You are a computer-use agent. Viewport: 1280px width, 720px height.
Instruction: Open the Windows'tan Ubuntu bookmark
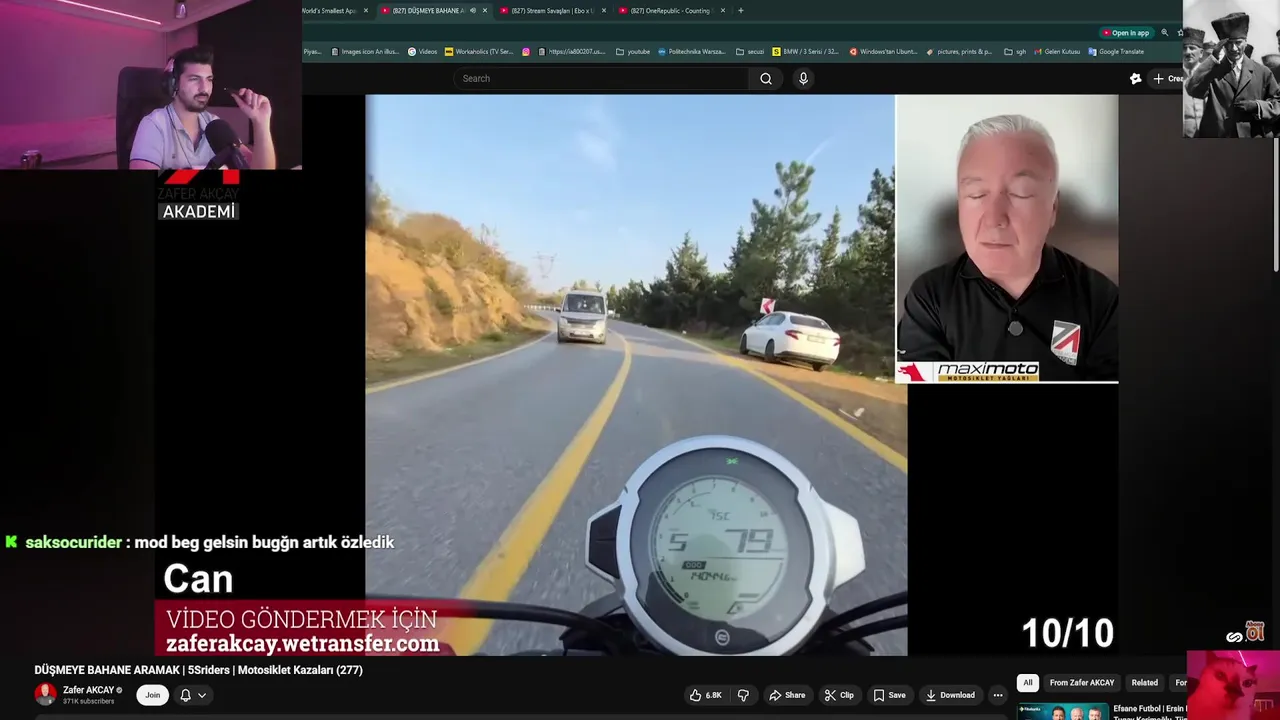[x=883, y=52]
